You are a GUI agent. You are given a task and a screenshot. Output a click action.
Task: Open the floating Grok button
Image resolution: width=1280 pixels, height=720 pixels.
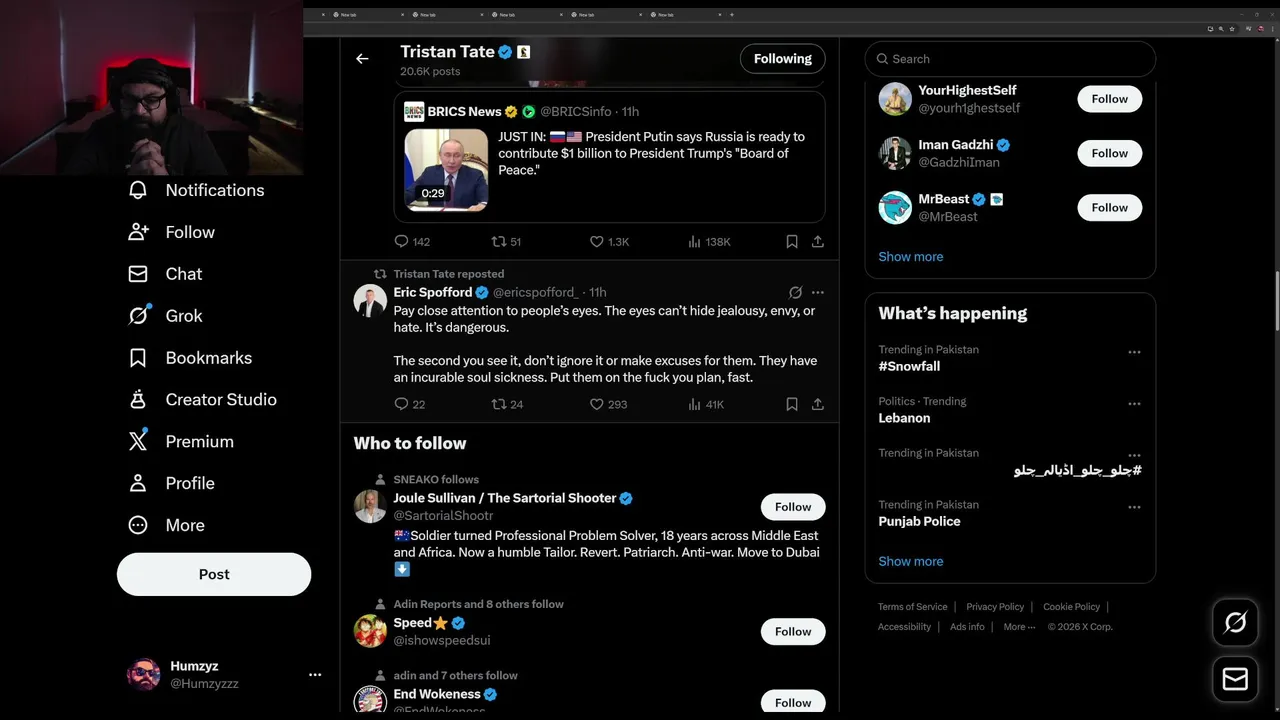click(1235, 623)
